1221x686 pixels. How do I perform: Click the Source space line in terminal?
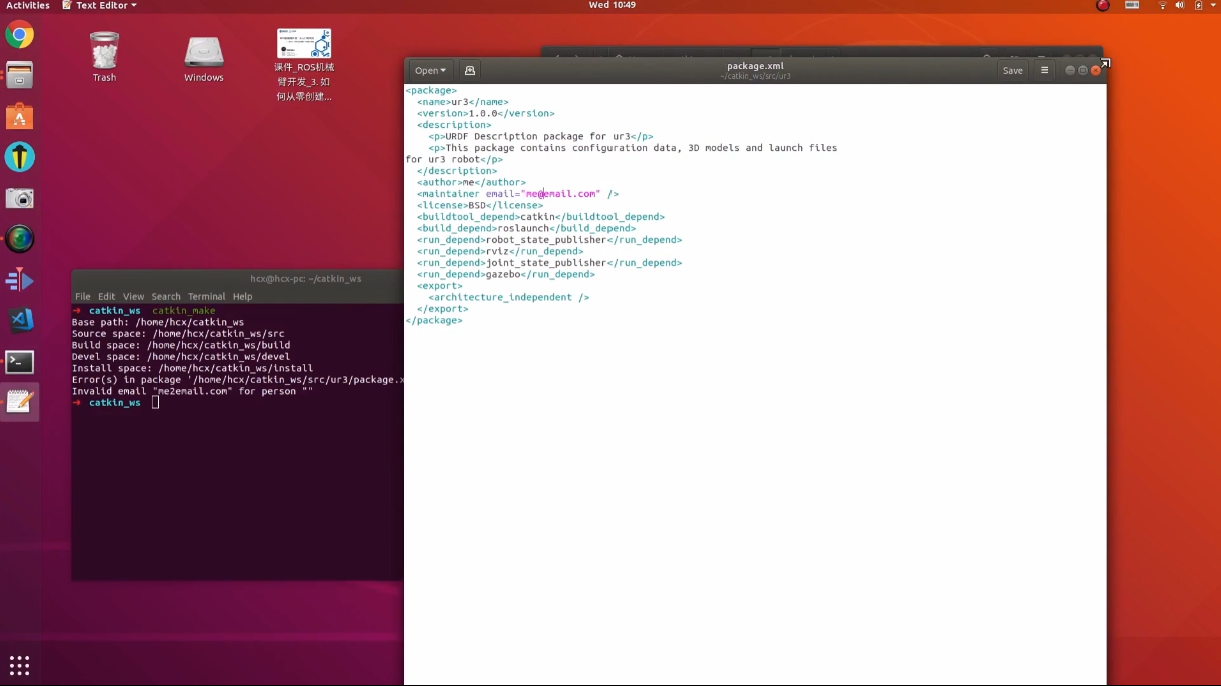click(x=178, y=334)
